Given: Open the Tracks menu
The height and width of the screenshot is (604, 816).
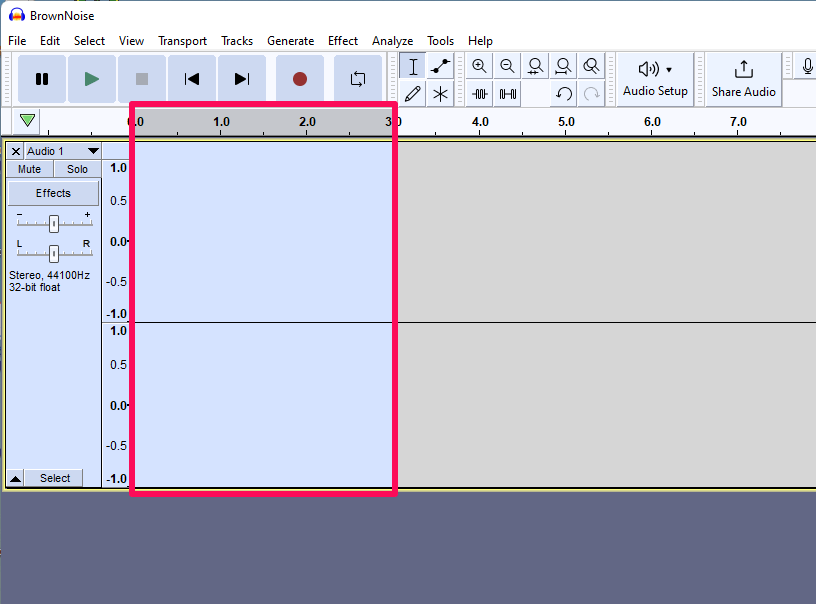Looking at the screenshot, I should (237, 41).
